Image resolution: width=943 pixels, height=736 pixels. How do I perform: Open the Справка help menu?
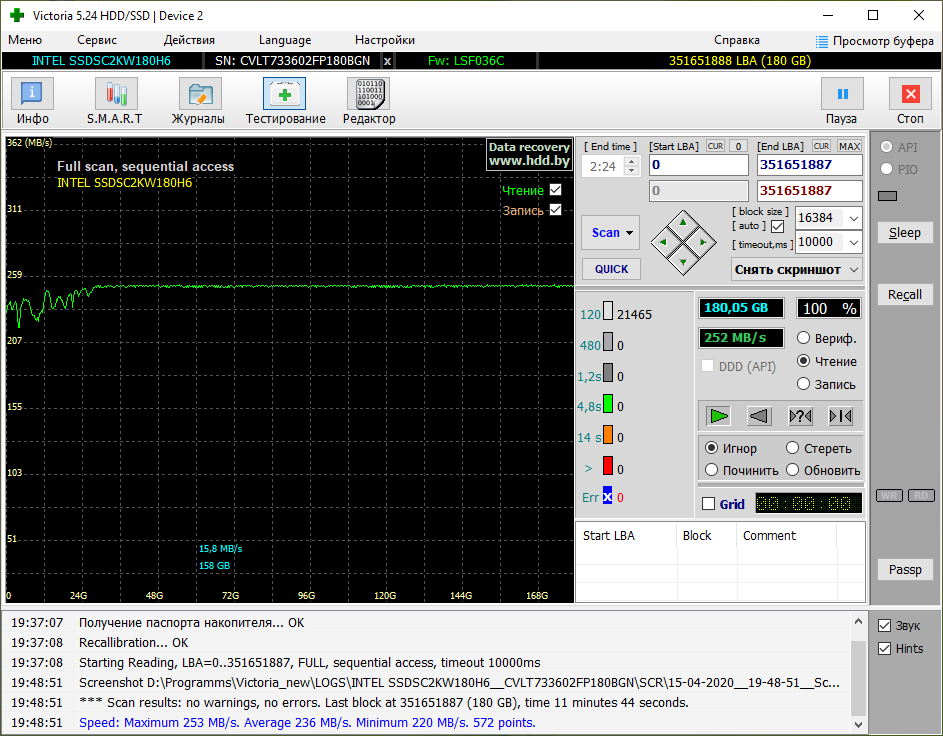tap(737, 40)
